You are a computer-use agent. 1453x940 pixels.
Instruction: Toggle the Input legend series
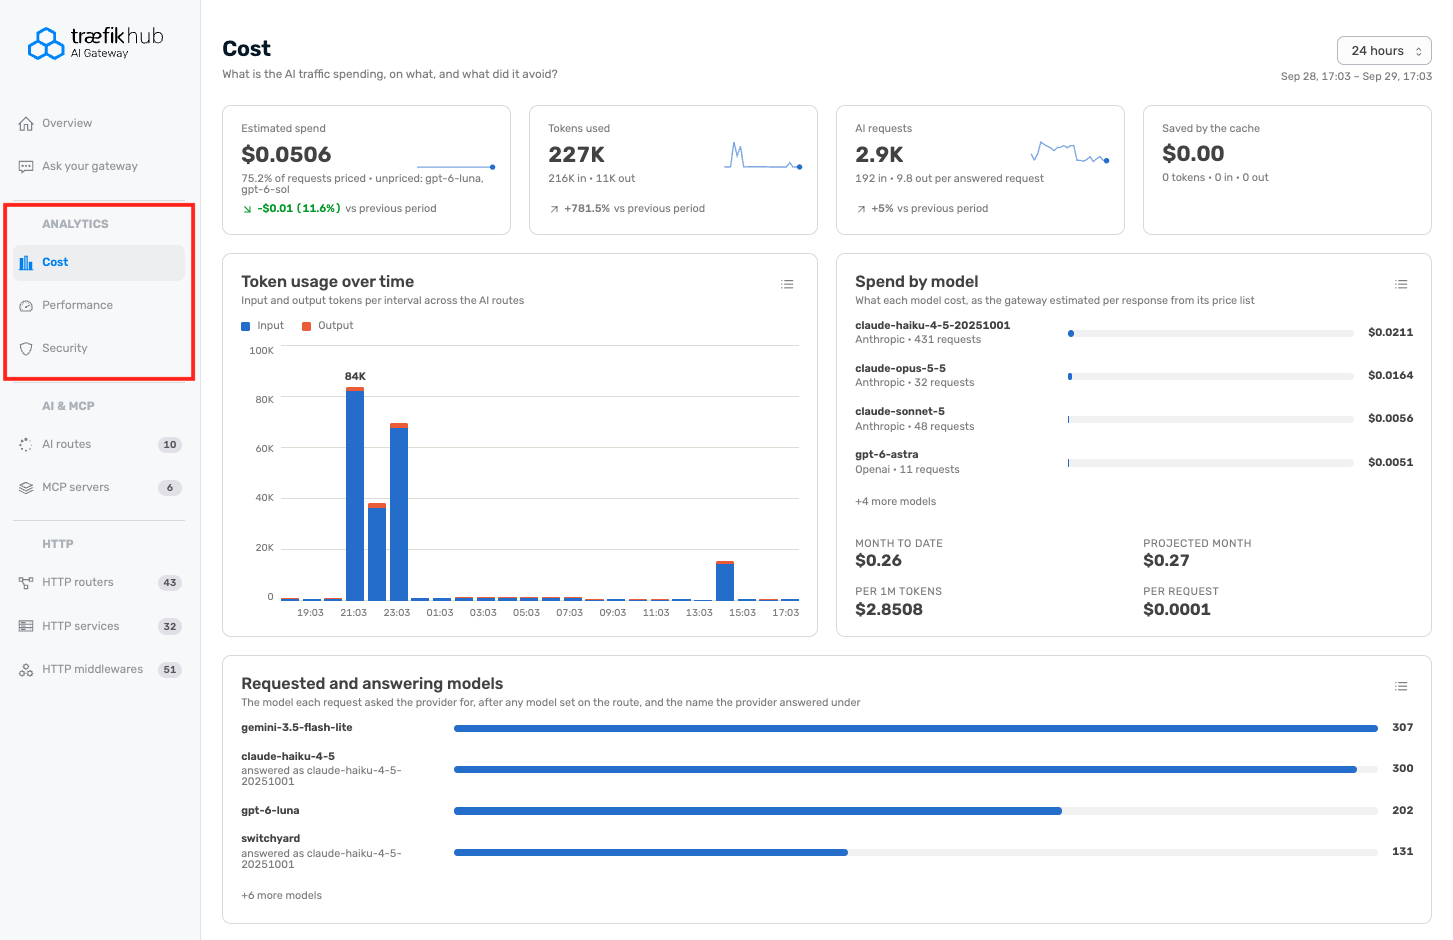coord(263,326)
